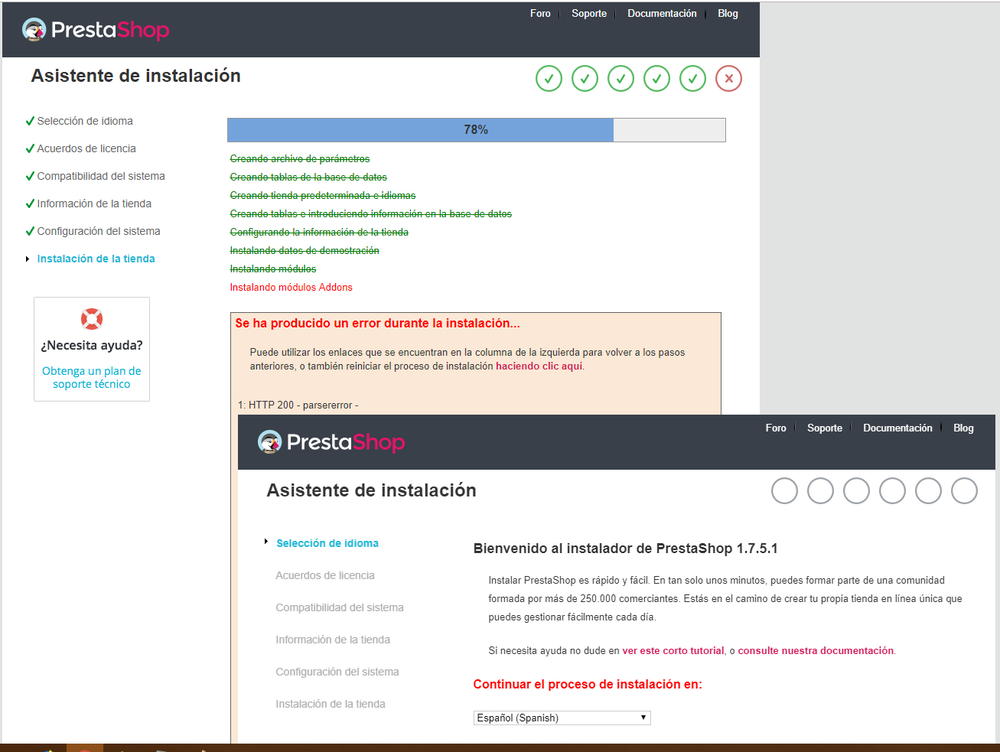Go to completed step Selección de idioma
Image resolution: width=1000 pixels, height=752 pixels.
point(85,121)
